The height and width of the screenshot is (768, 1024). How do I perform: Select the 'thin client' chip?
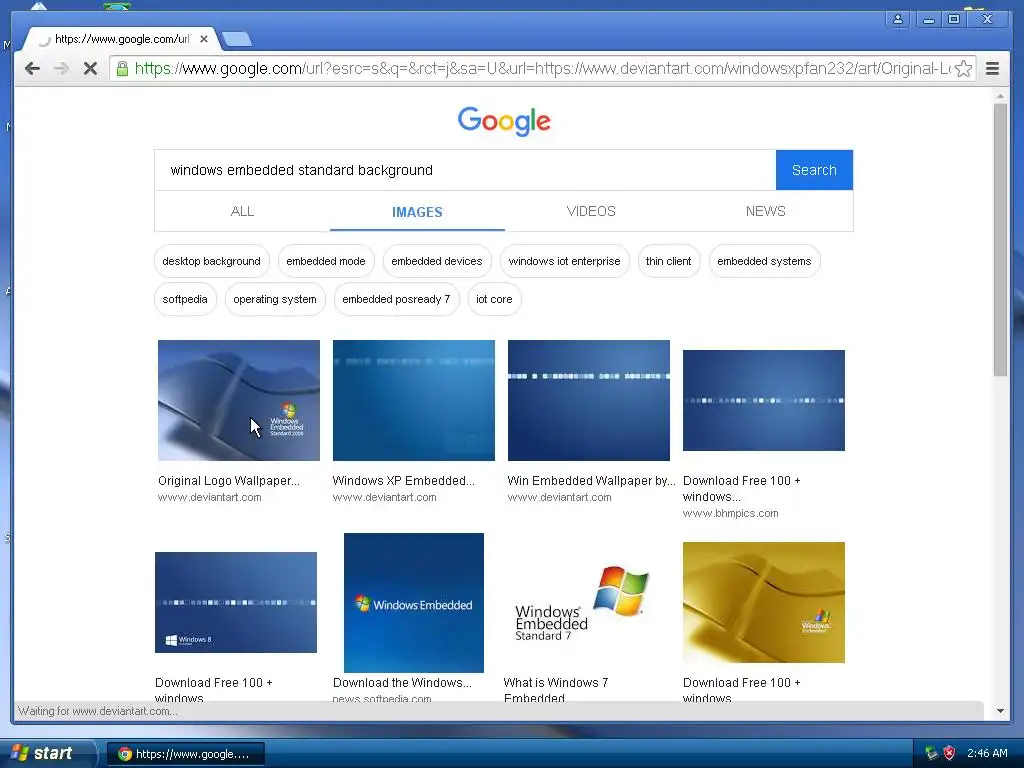[x=668, y=261]
